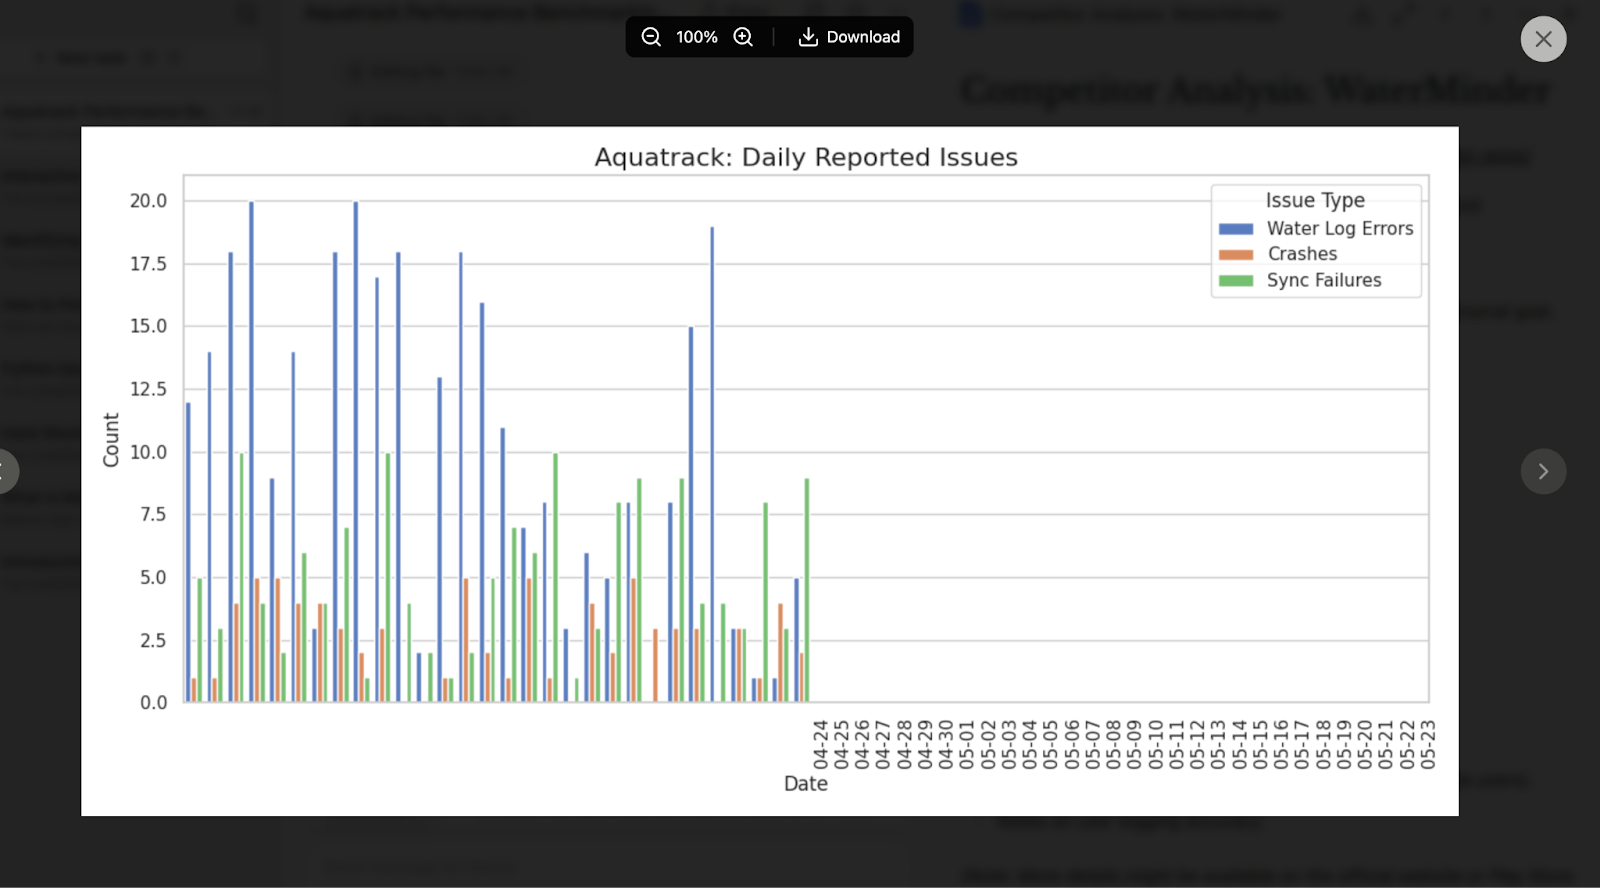This screenshot has width=1600, height=888.
Task: Click the 20.0 y-axis tick label
Action: coord(148,201)
